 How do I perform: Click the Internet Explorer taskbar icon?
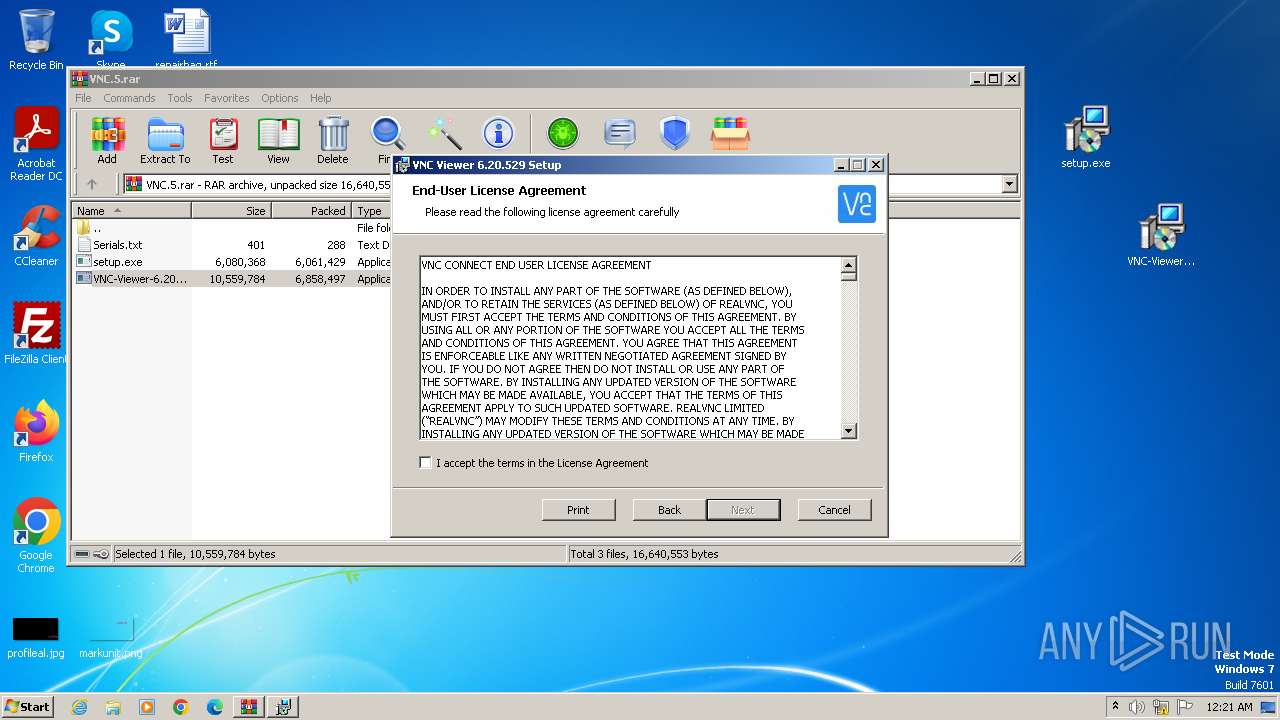point(79,707)
